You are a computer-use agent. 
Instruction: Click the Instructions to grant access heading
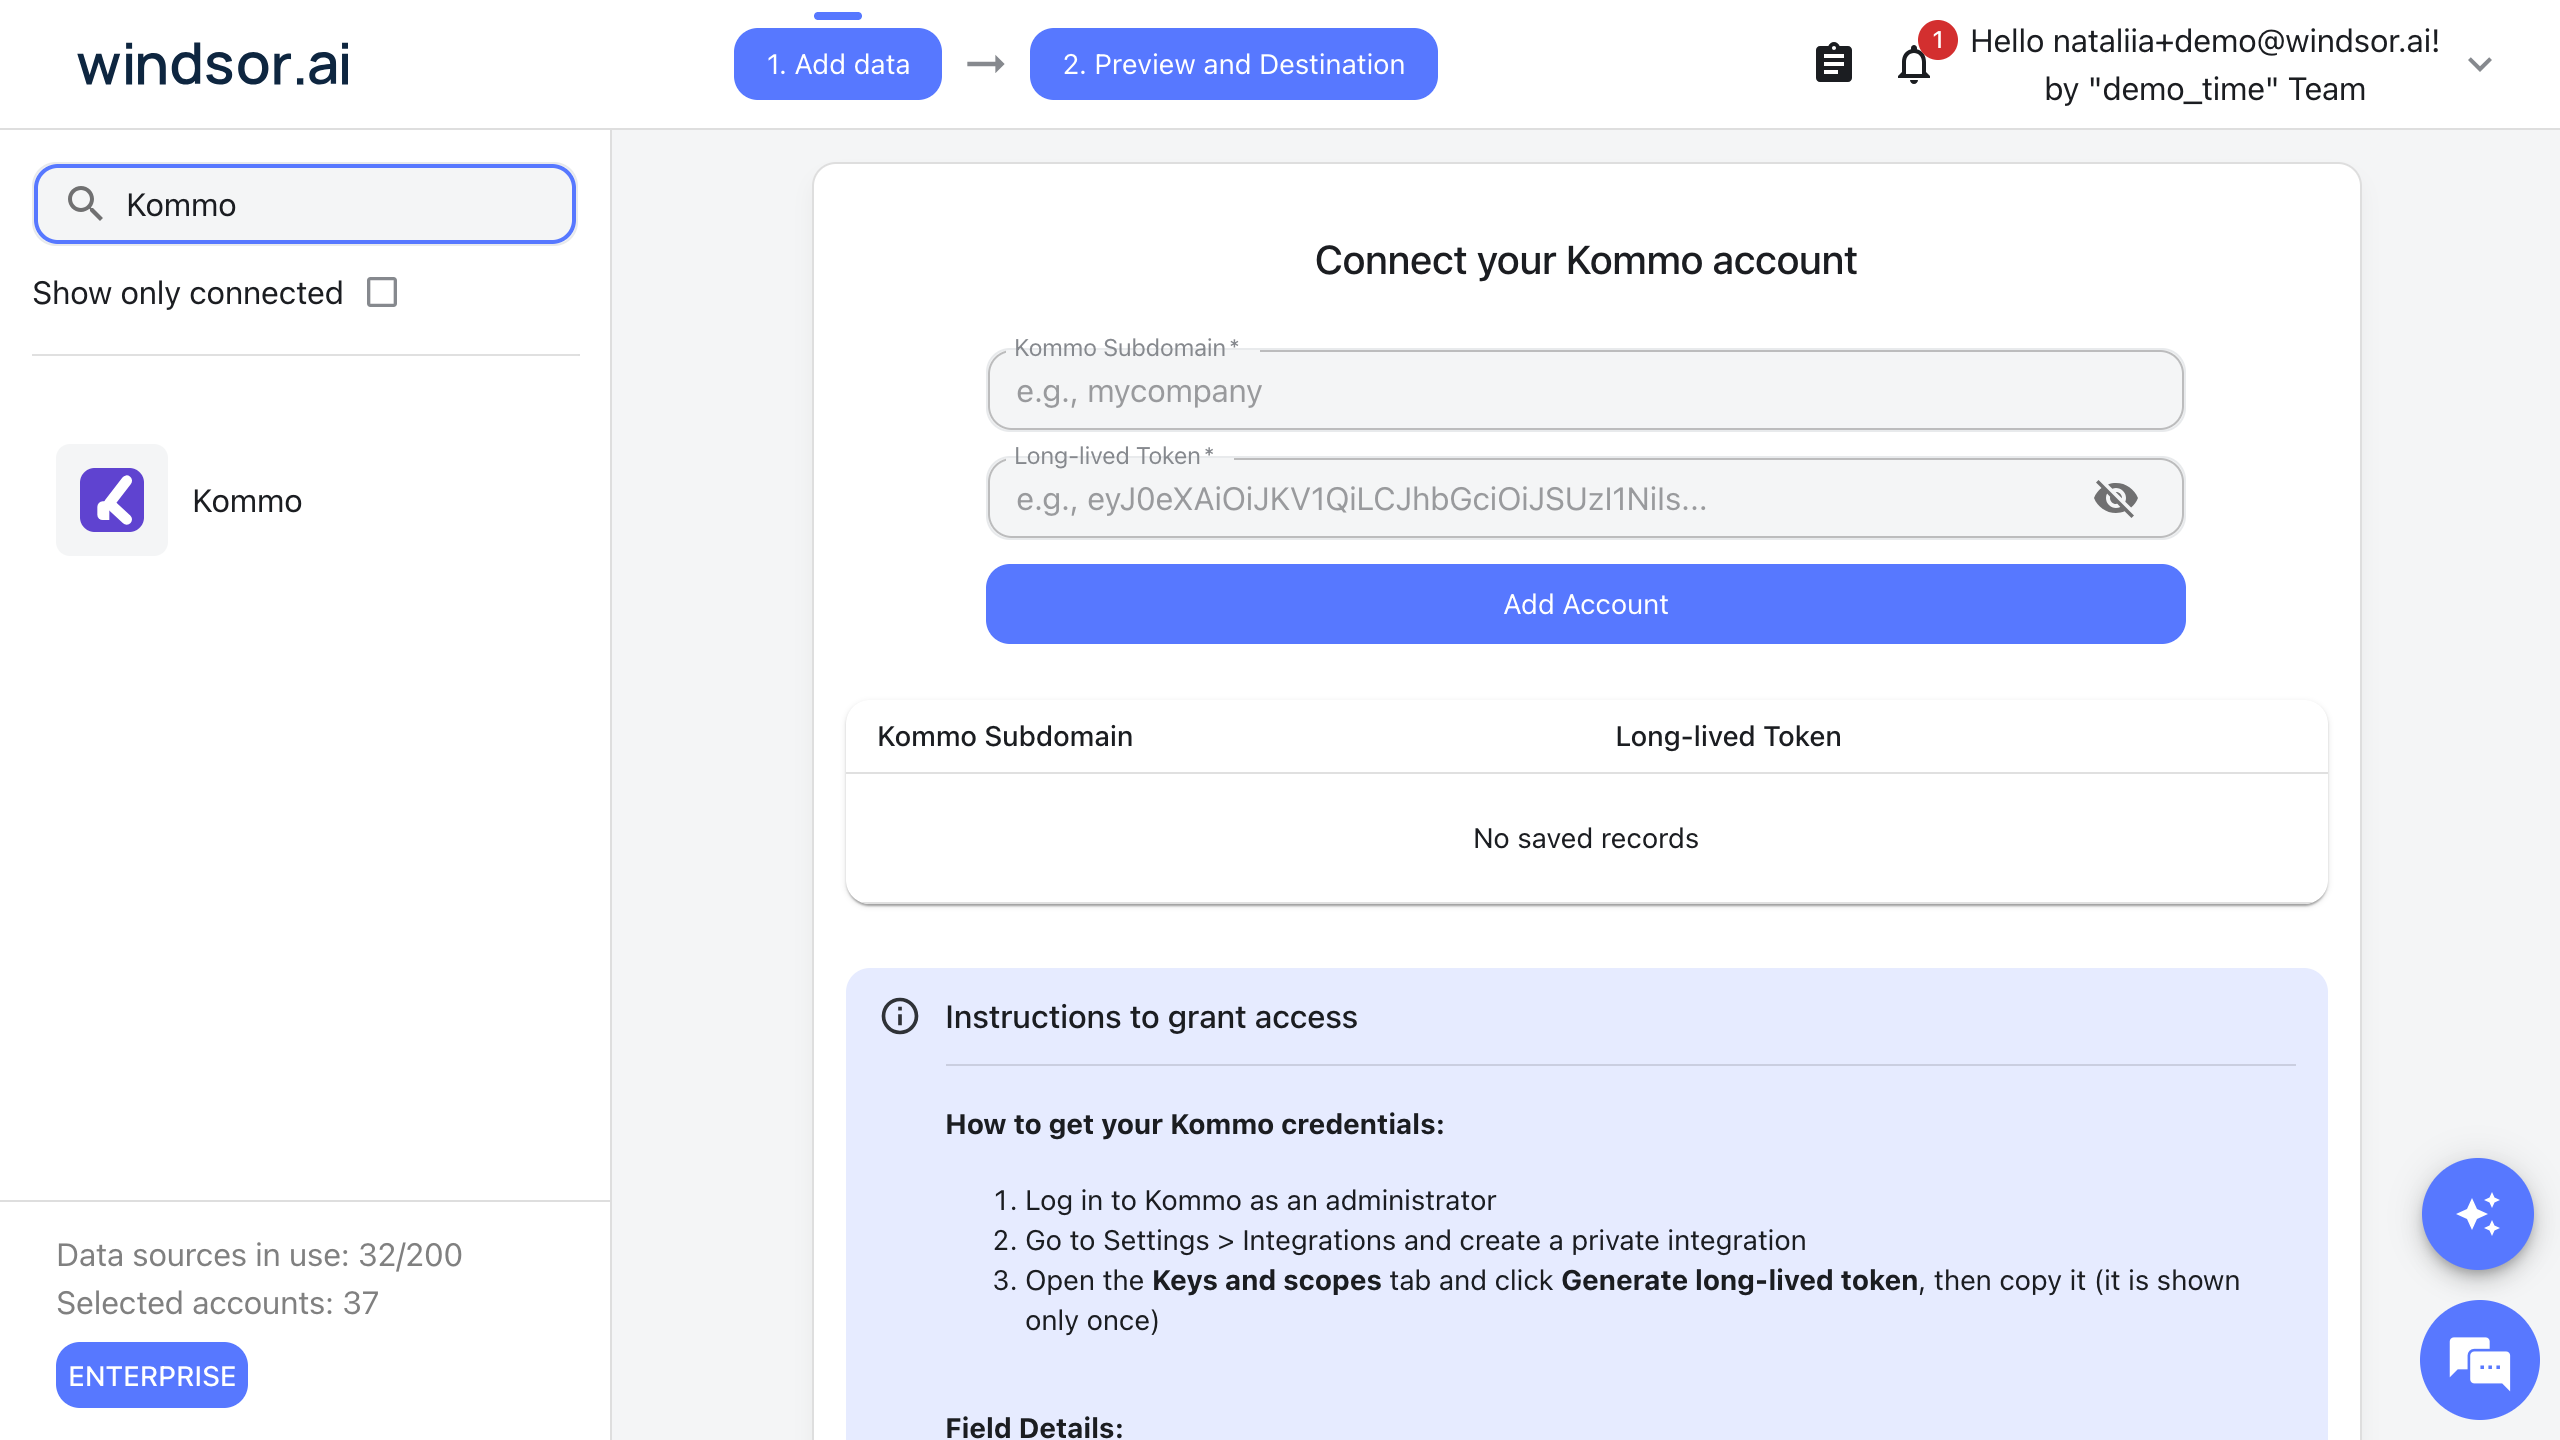(x=1151, y=1016)
